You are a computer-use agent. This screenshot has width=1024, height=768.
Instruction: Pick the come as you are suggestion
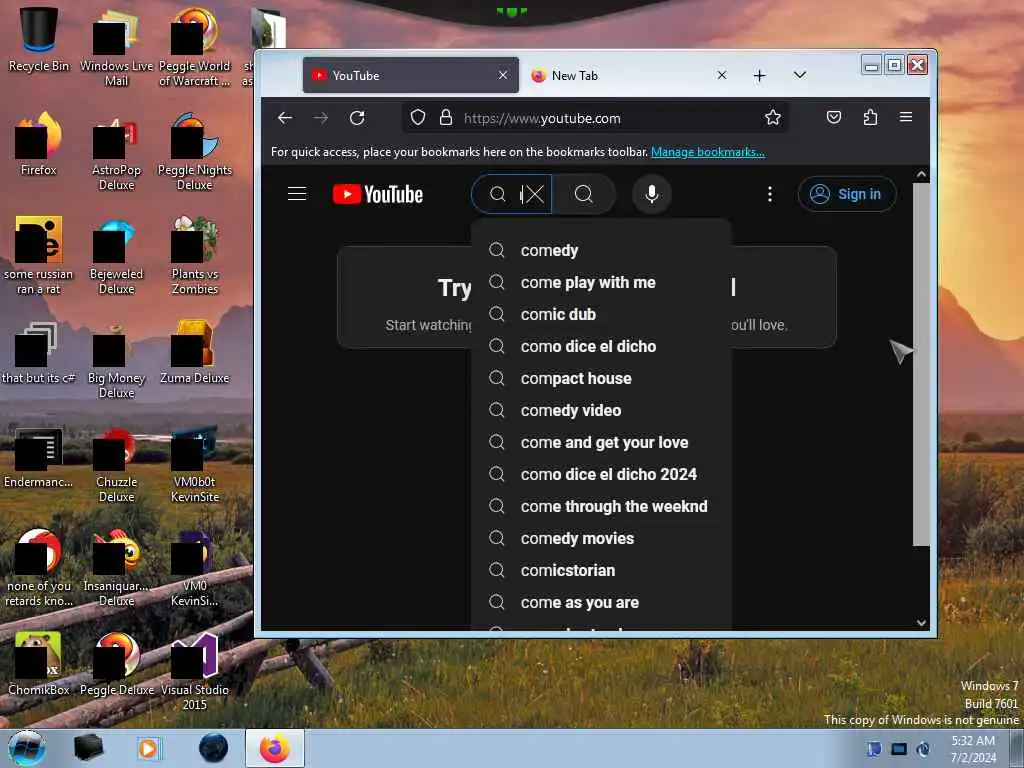tap(601, 603)
